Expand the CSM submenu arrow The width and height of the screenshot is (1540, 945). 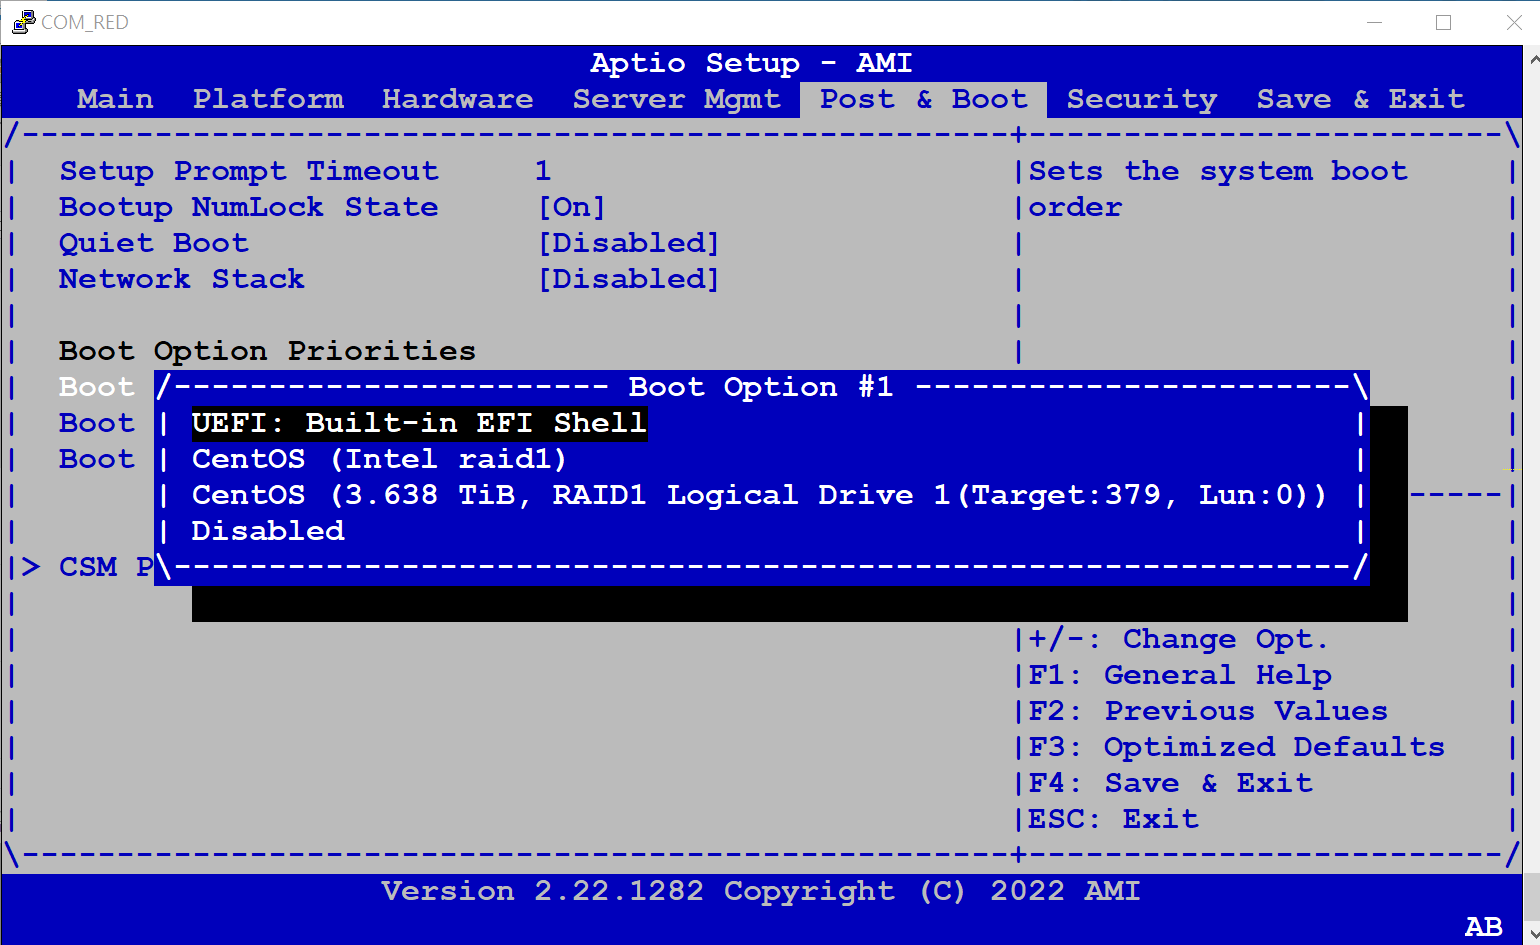click(31, 567)
